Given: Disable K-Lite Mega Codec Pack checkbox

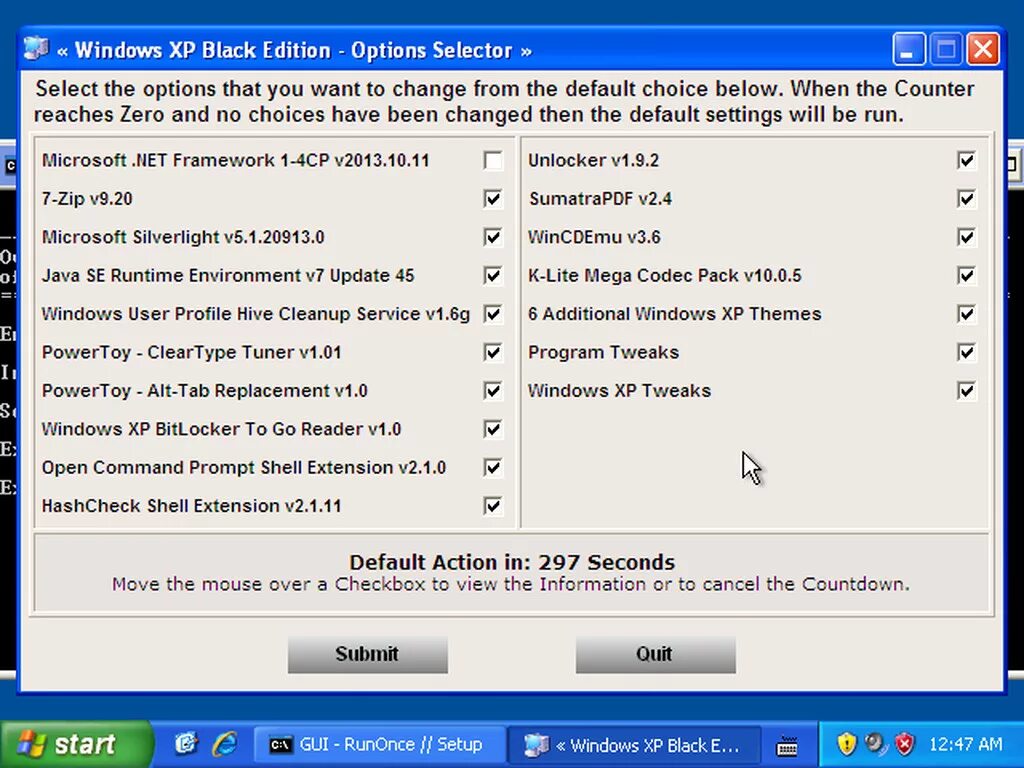Looking at the screenshot, I should point(967,276).
